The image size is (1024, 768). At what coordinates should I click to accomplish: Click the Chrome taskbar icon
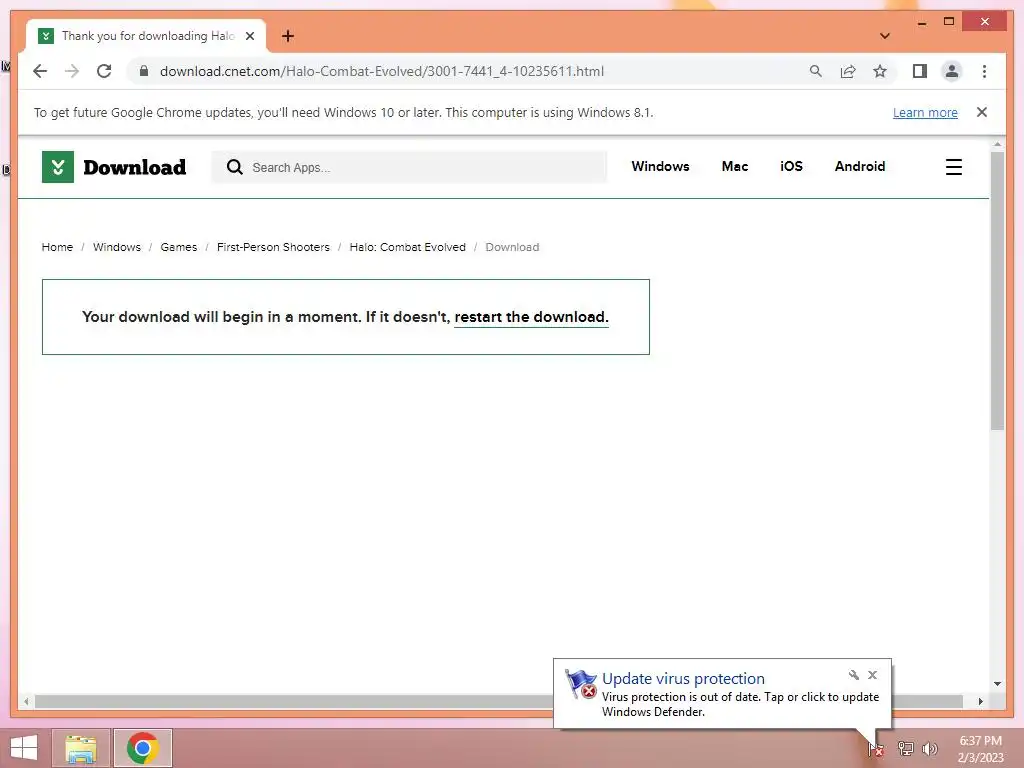click(143, 748)
